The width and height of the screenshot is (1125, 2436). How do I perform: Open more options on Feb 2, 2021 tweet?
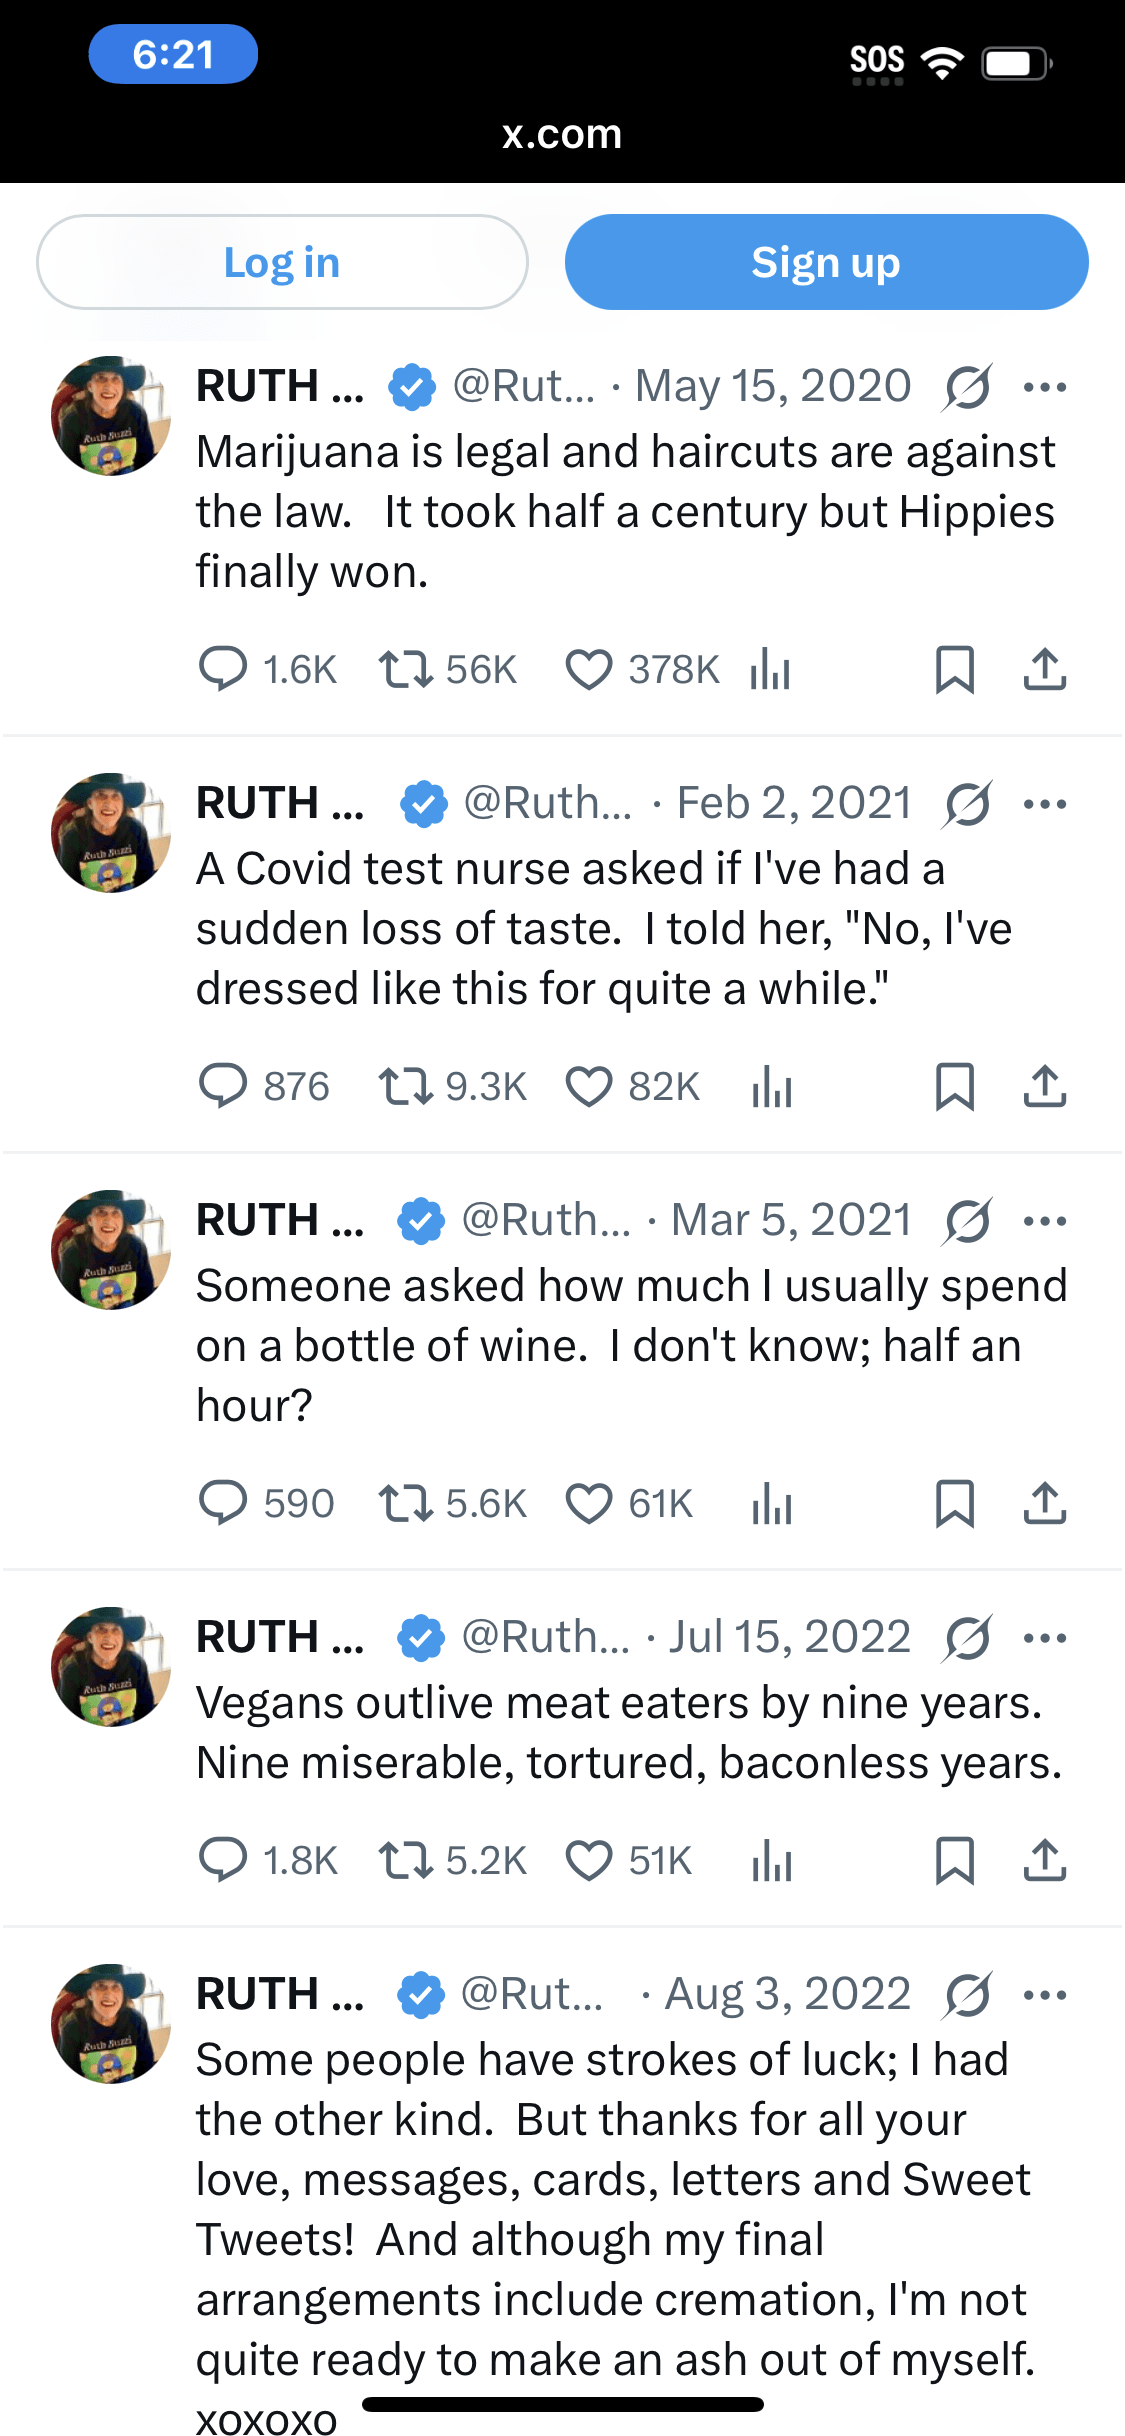pos(1045,804)
